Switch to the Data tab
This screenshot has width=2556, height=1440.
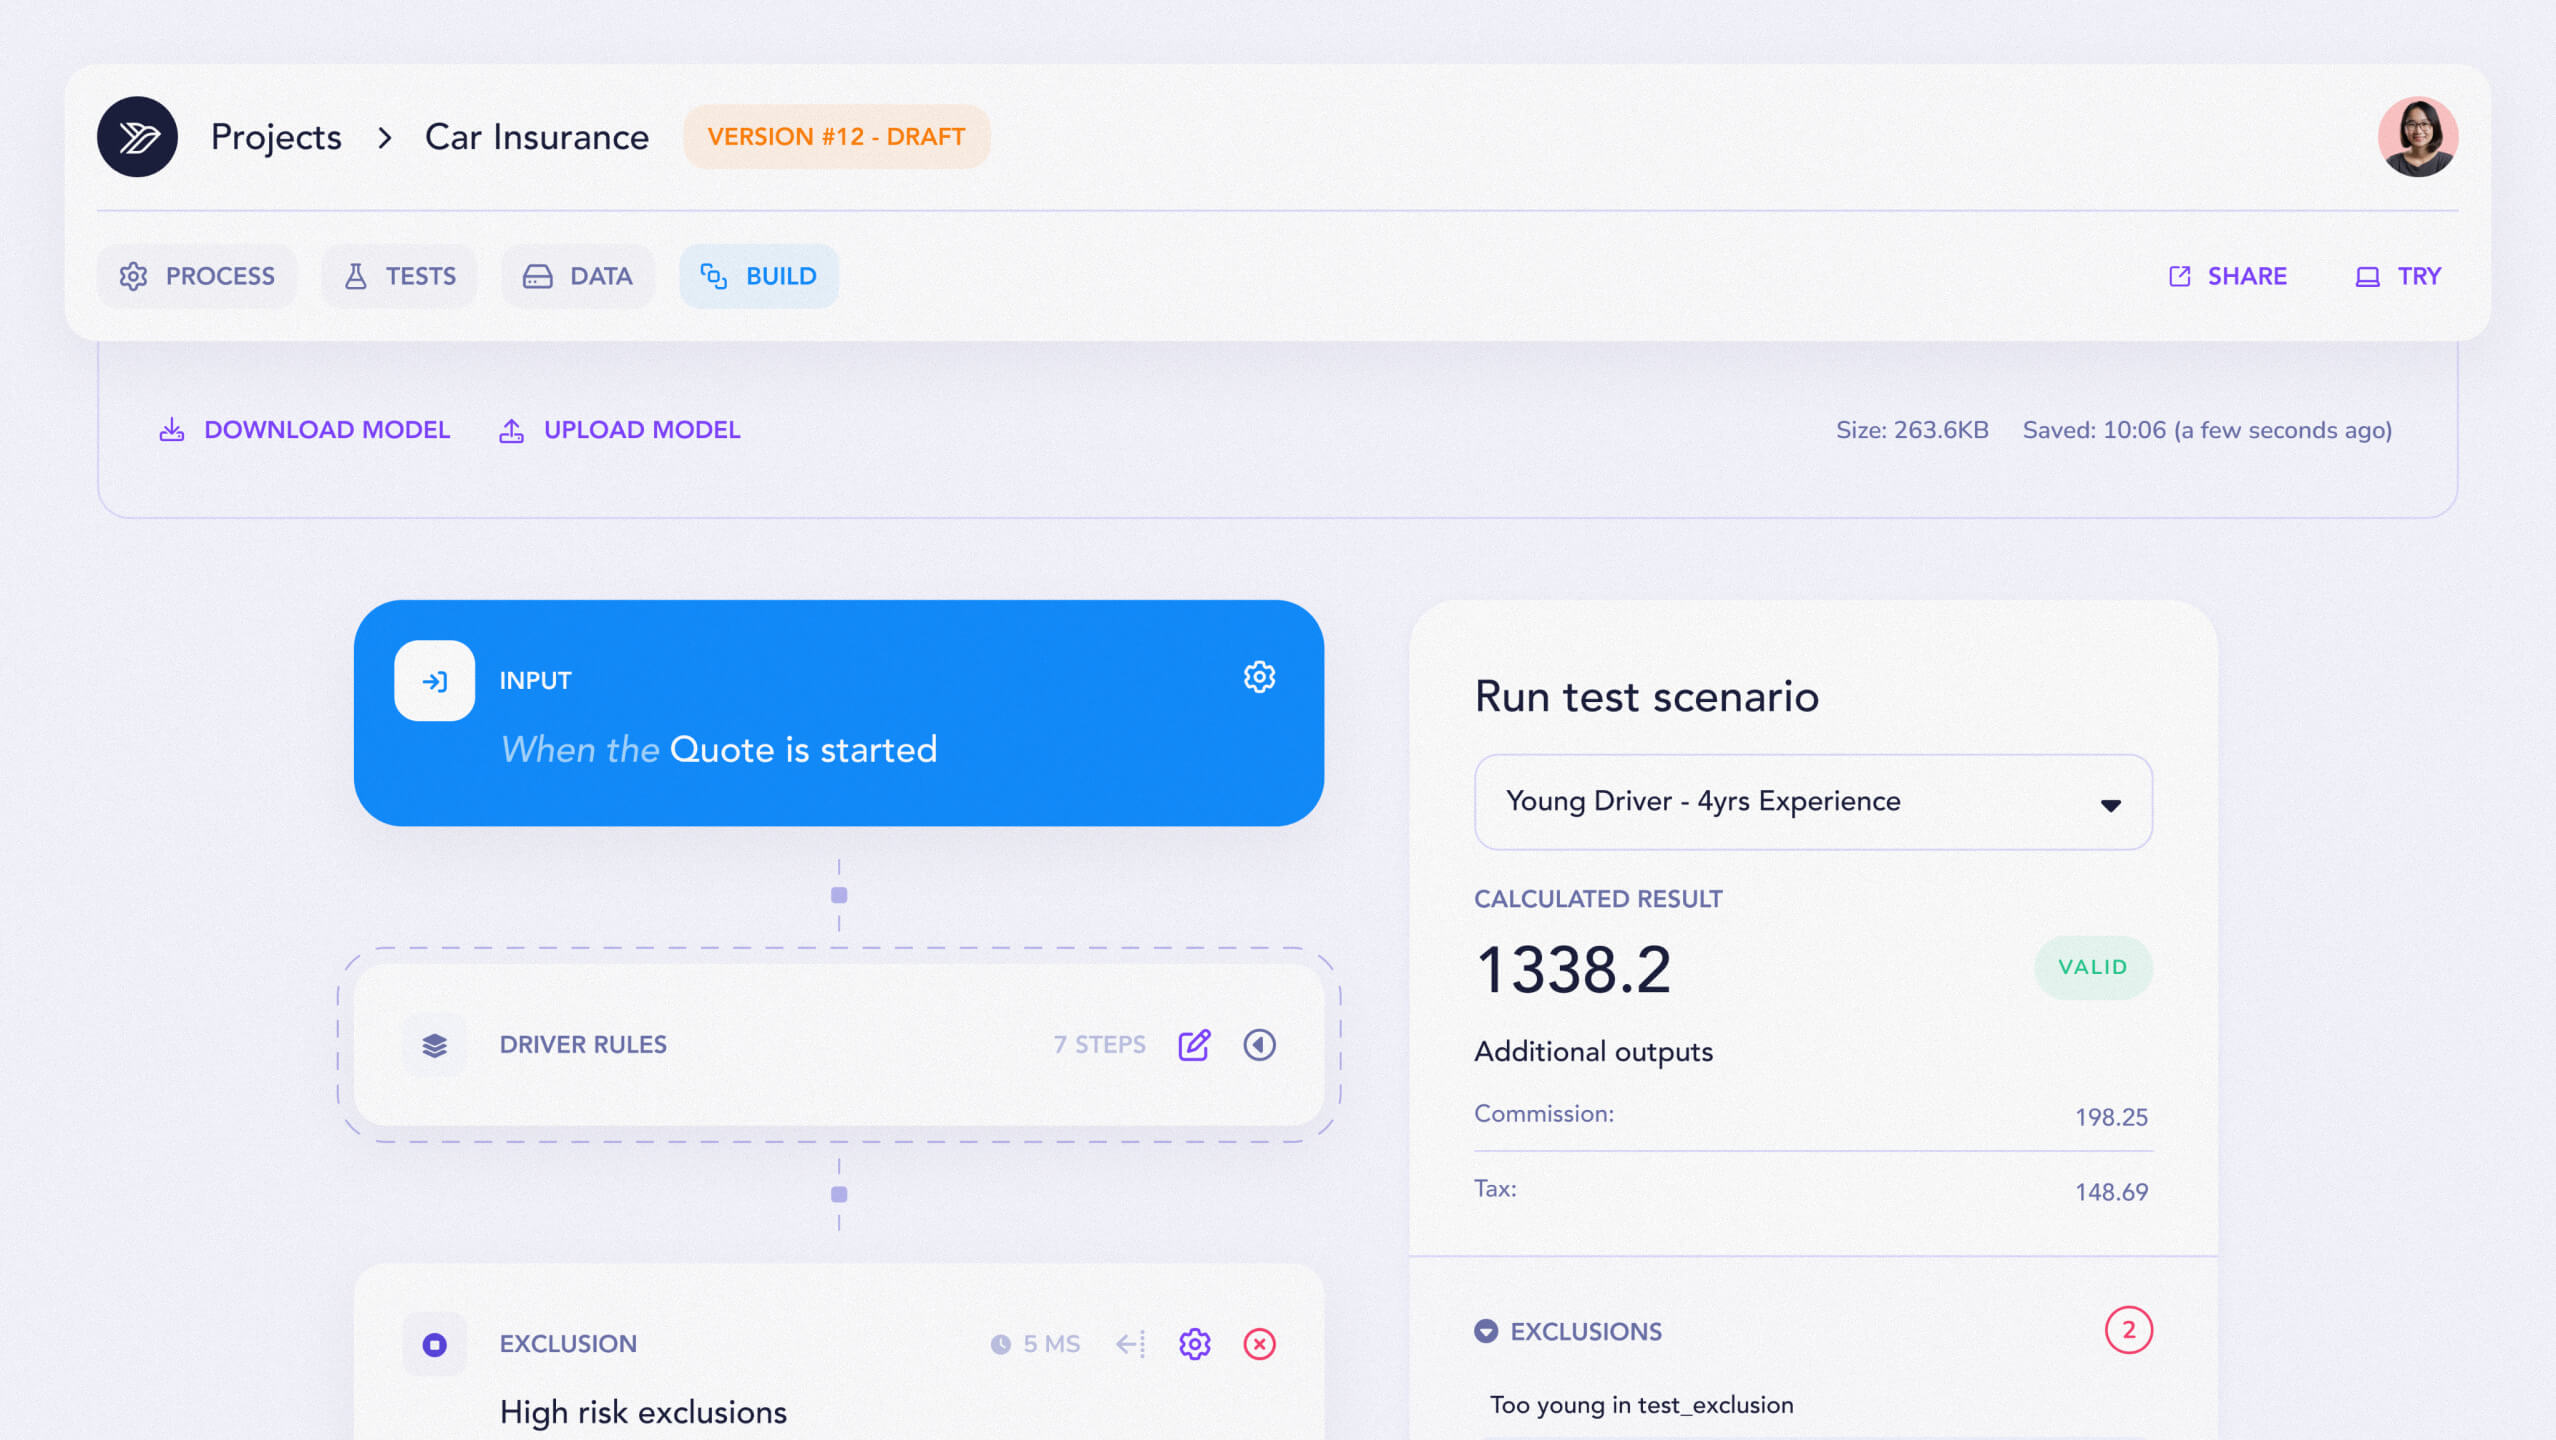(578, 276)
